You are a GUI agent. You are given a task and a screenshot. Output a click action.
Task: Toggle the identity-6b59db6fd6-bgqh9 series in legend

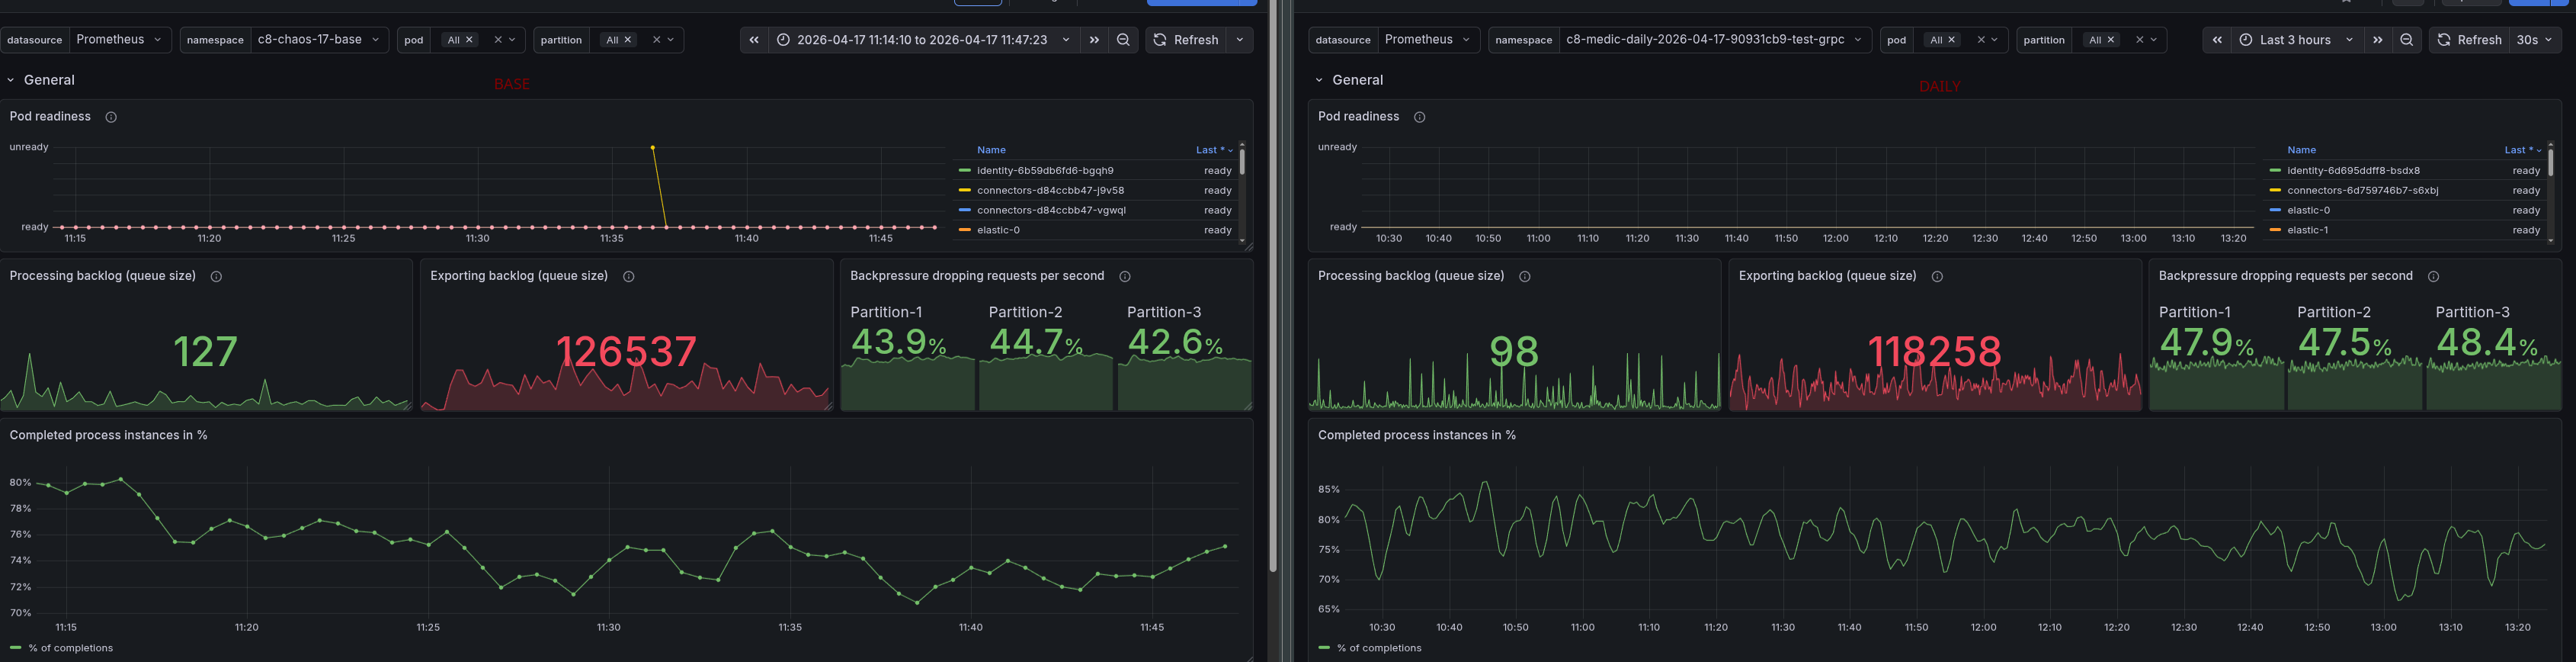pos(1044,171)
